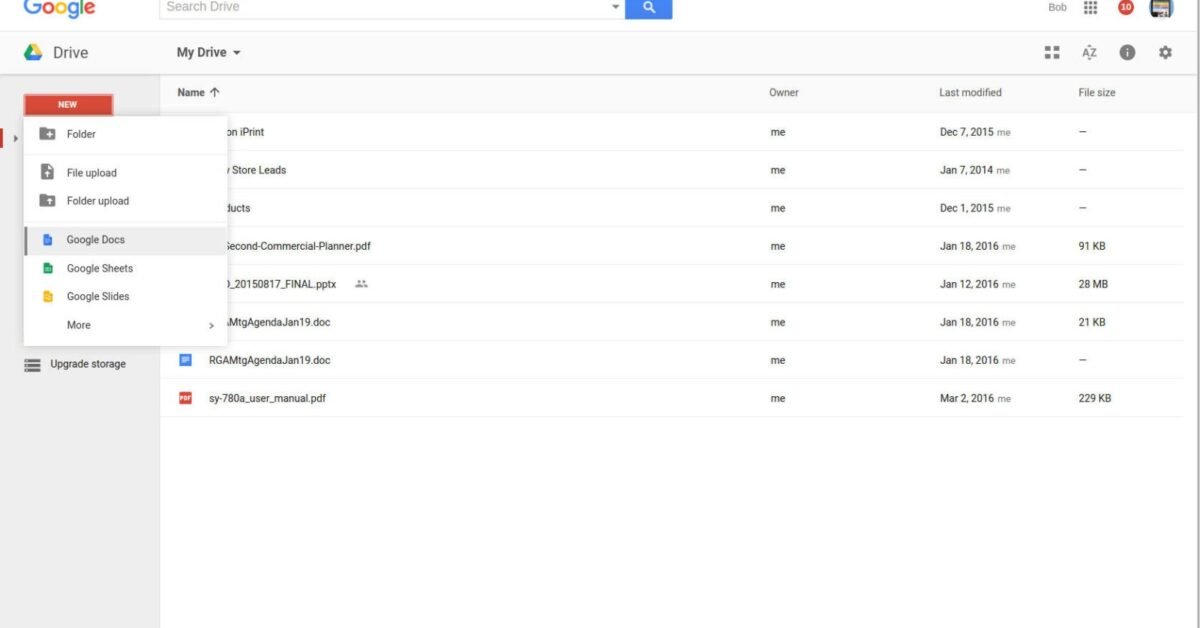The width and height of the screenshot is (1200, 628).
Task: Select Google Sheets menu entry
Action: pyautogui.click(x=125, y=268)
